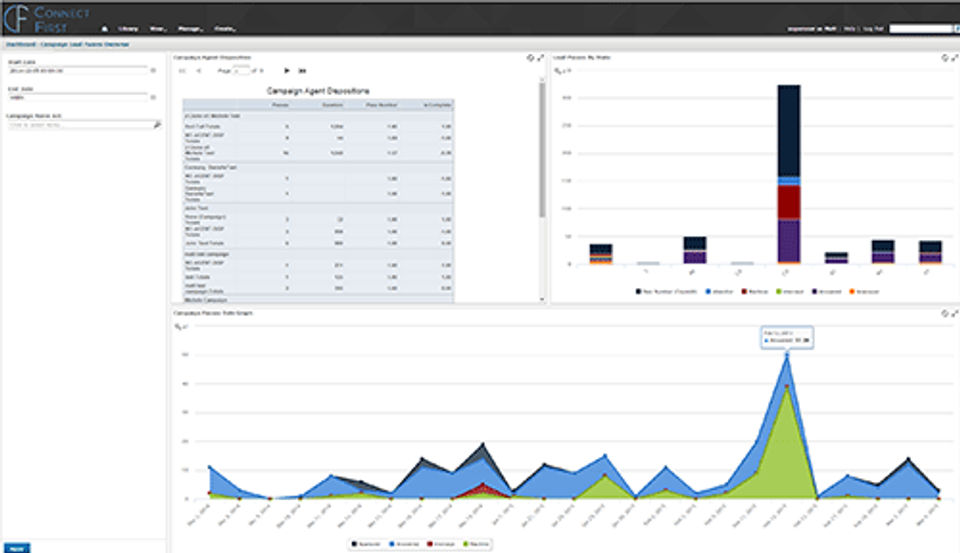Click the Dashboard breadcrumb link
The width and height of the screenshot is (960, 553).
[x=21, y=45]
